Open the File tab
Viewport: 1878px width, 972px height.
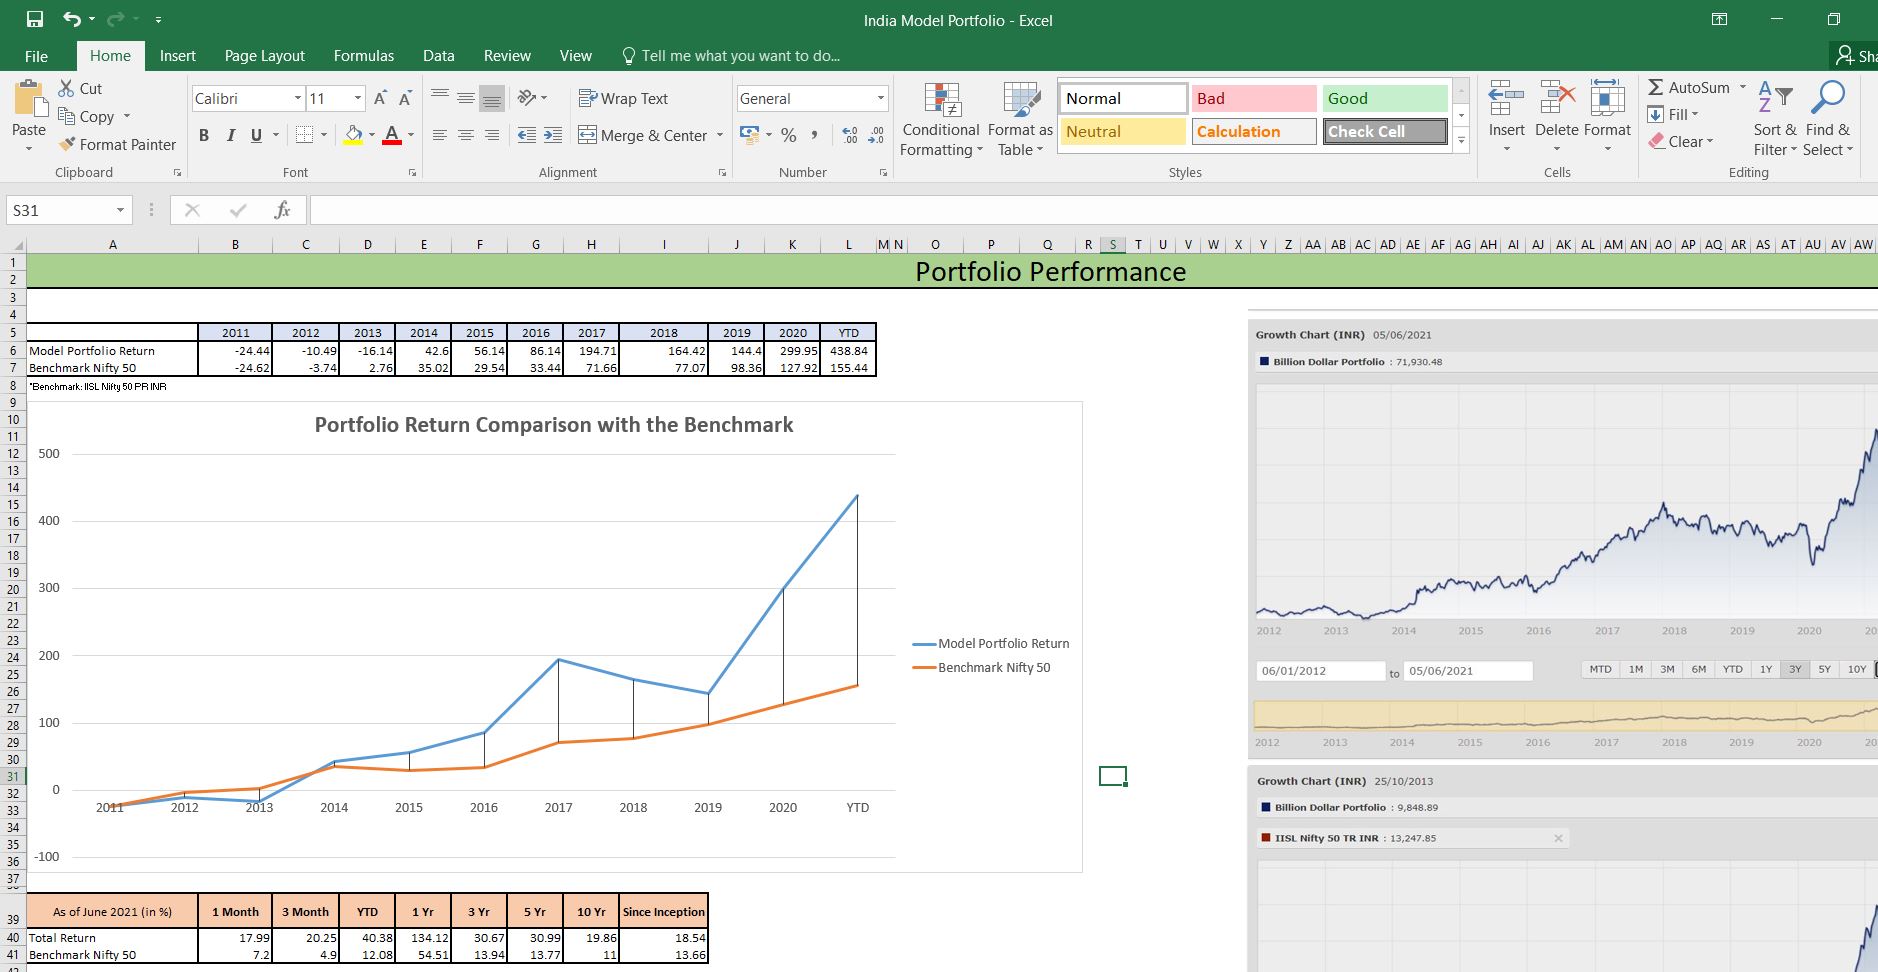pyautogui.click(x=36, y=56)
